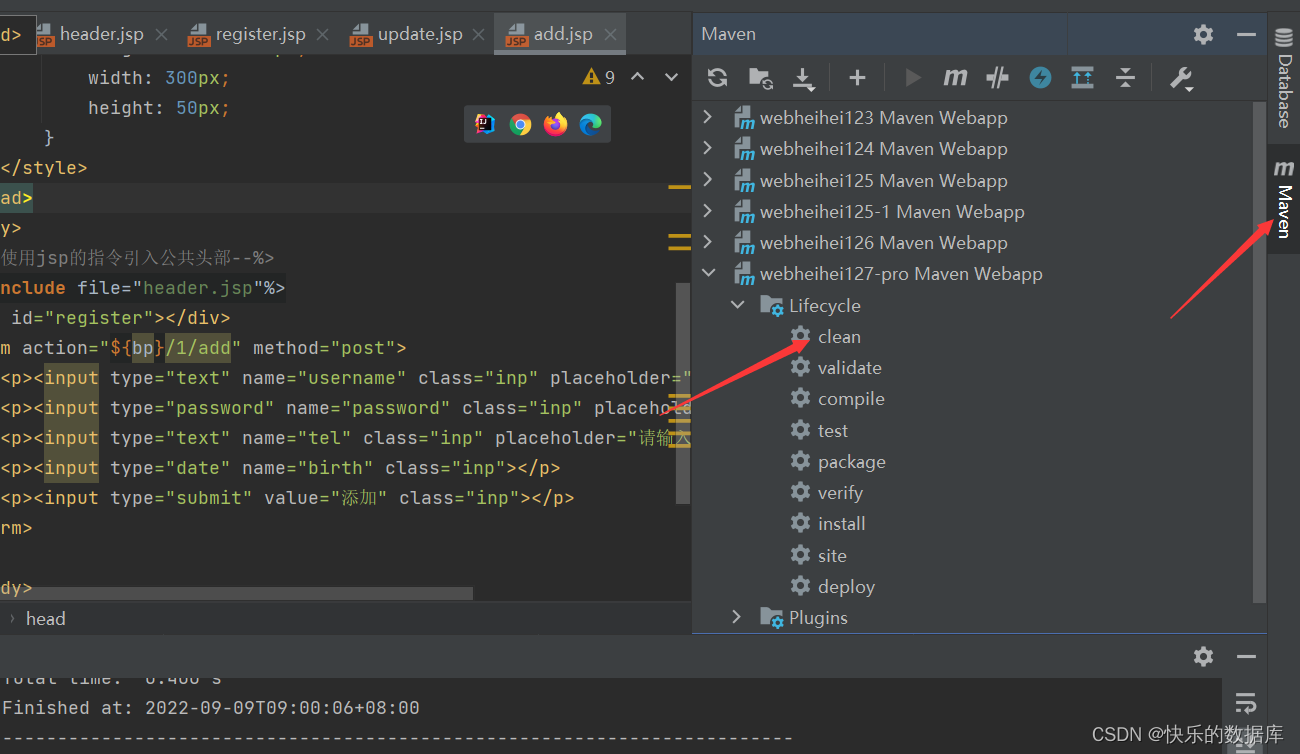Expand webheihei124 Maven Webapp project
This screenshot has width=1300, height=754.
point(708,148)
